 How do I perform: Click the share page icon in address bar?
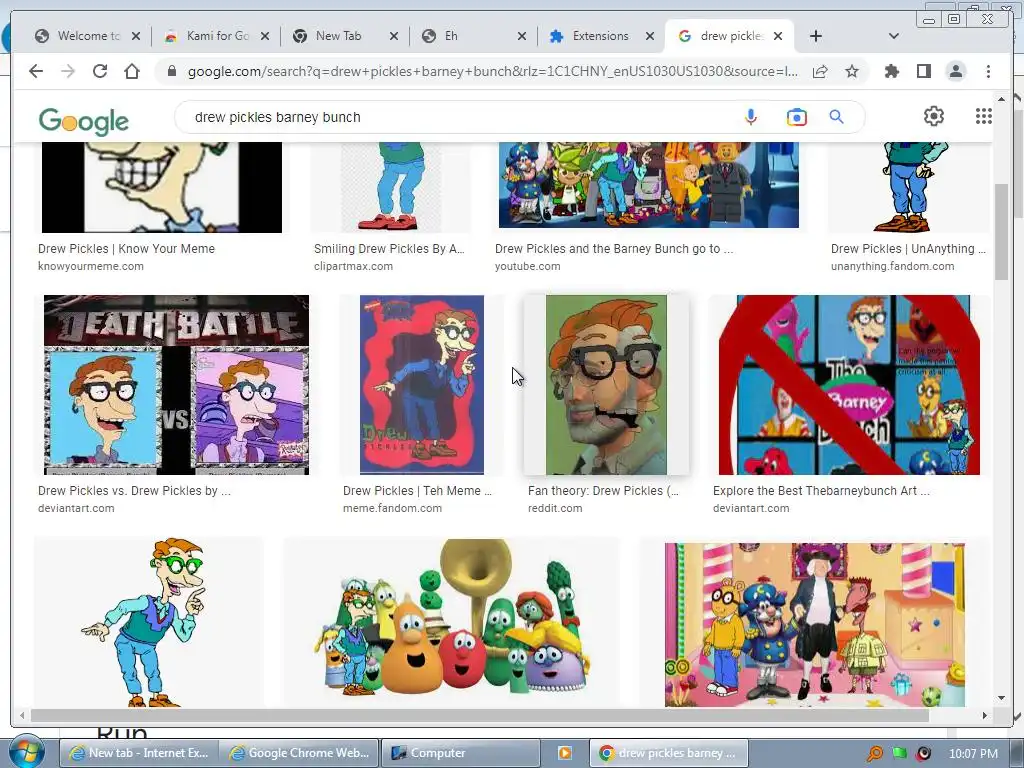click(820, 71)
